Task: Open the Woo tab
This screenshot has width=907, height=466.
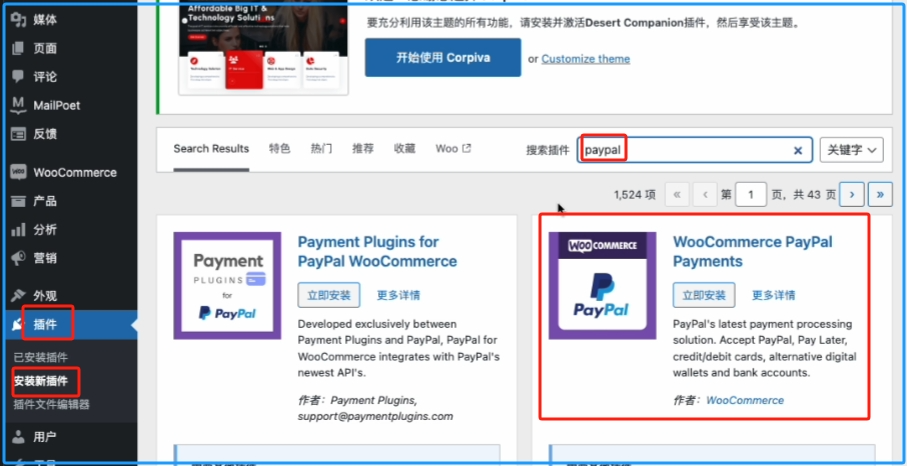Action: (453, 149)
